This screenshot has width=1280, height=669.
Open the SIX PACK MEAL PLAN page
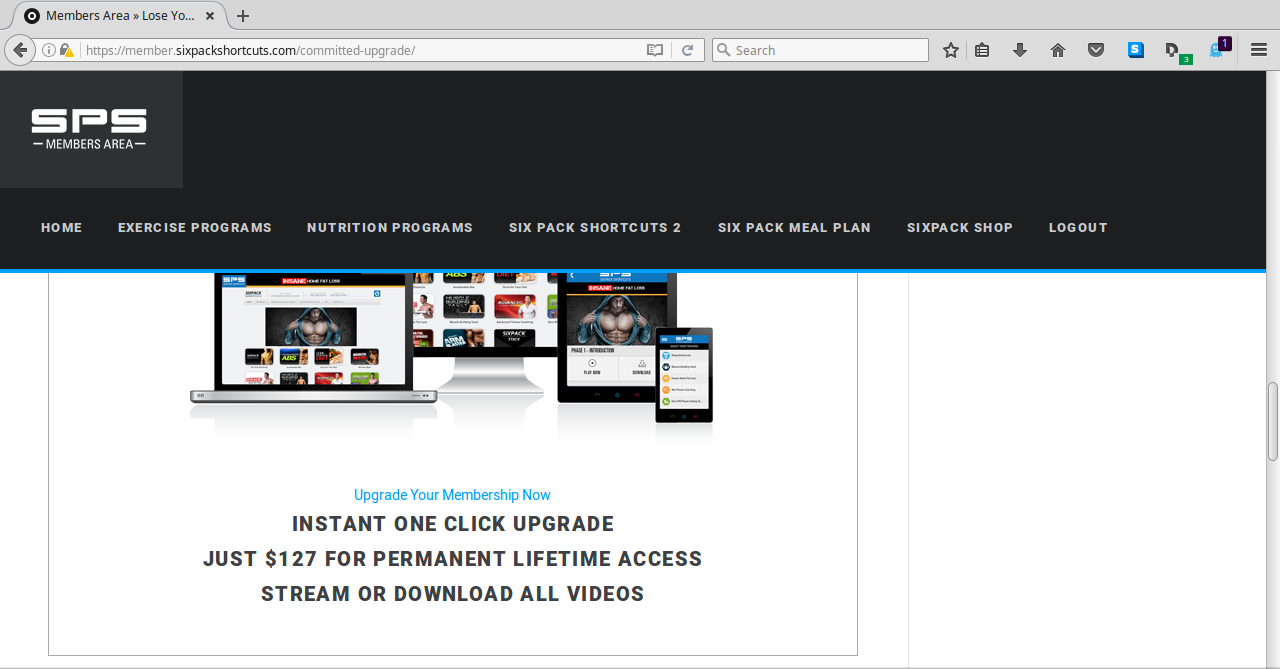[x=794, y=228]
